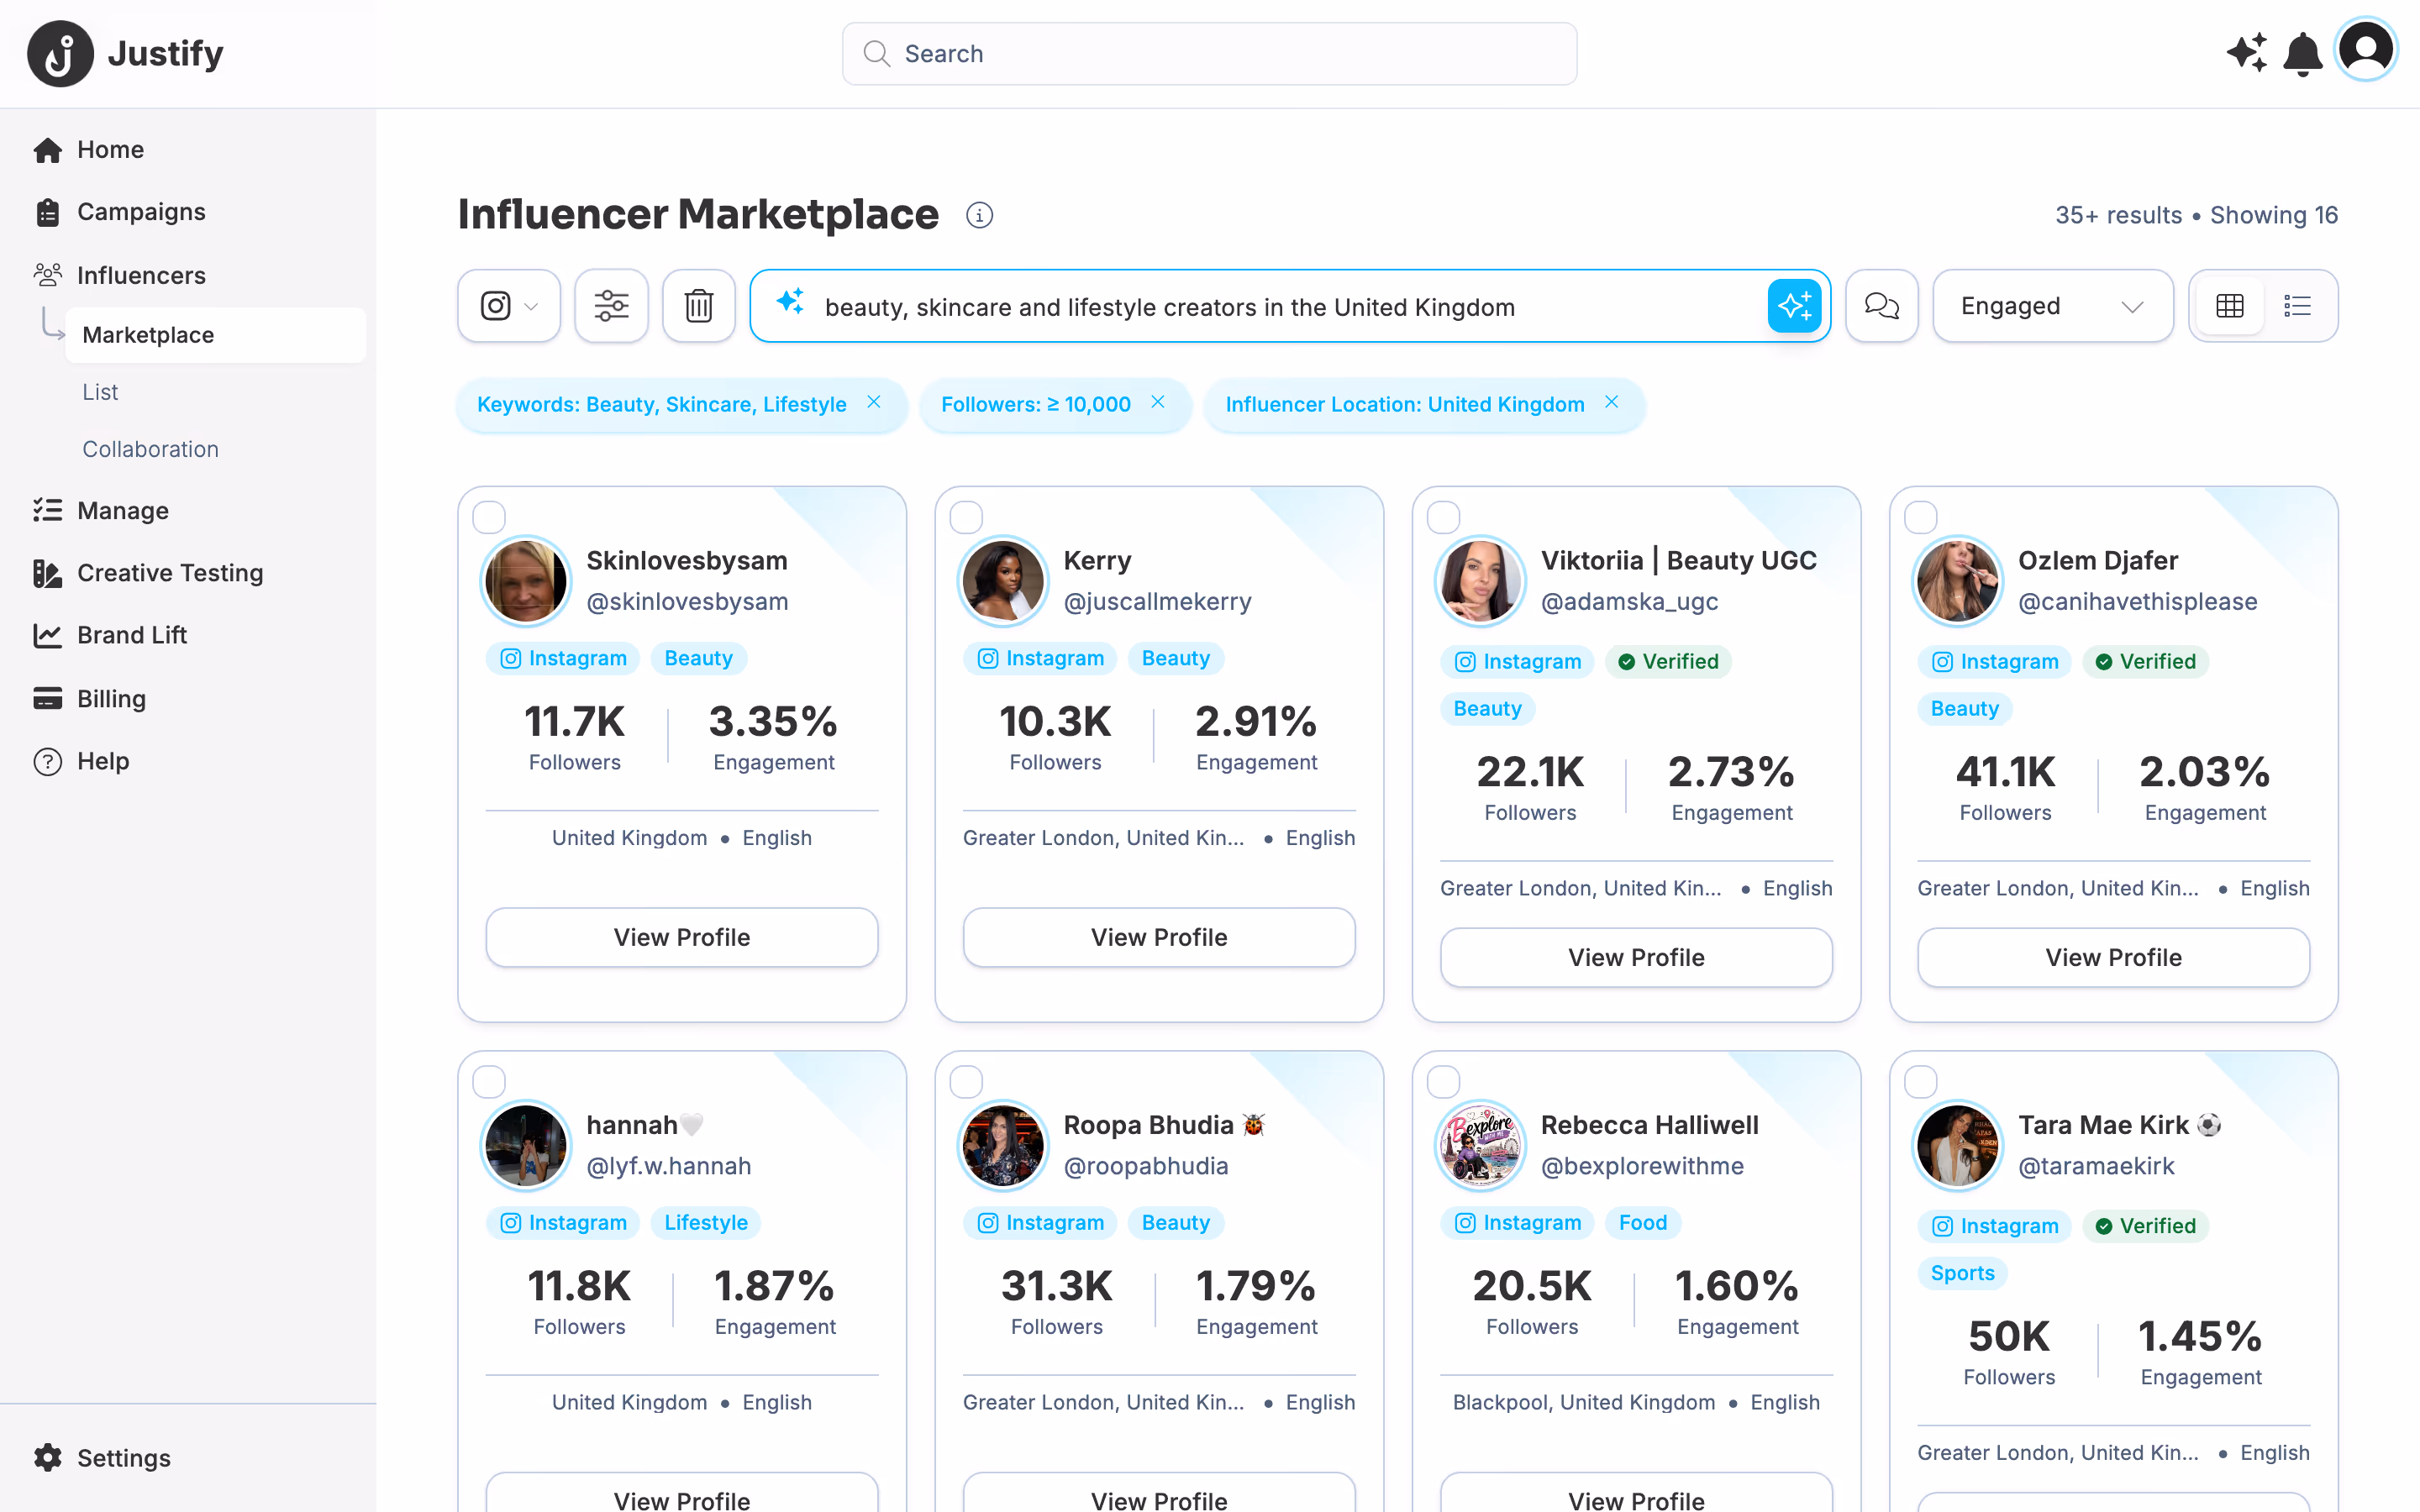View Profile of Kerry
The width and height of the screenshot is (2420, 1512).
tap(1159, 937)
